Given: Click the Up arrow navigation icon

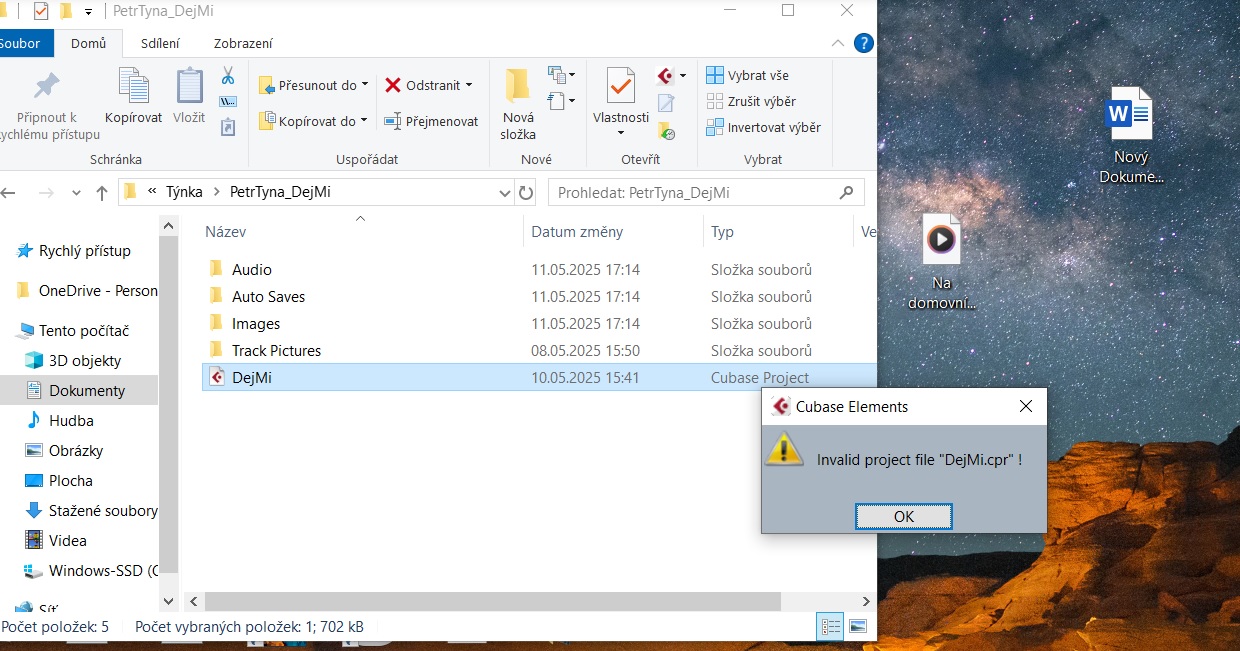Looking at the screenshot, I should [101, 193].
